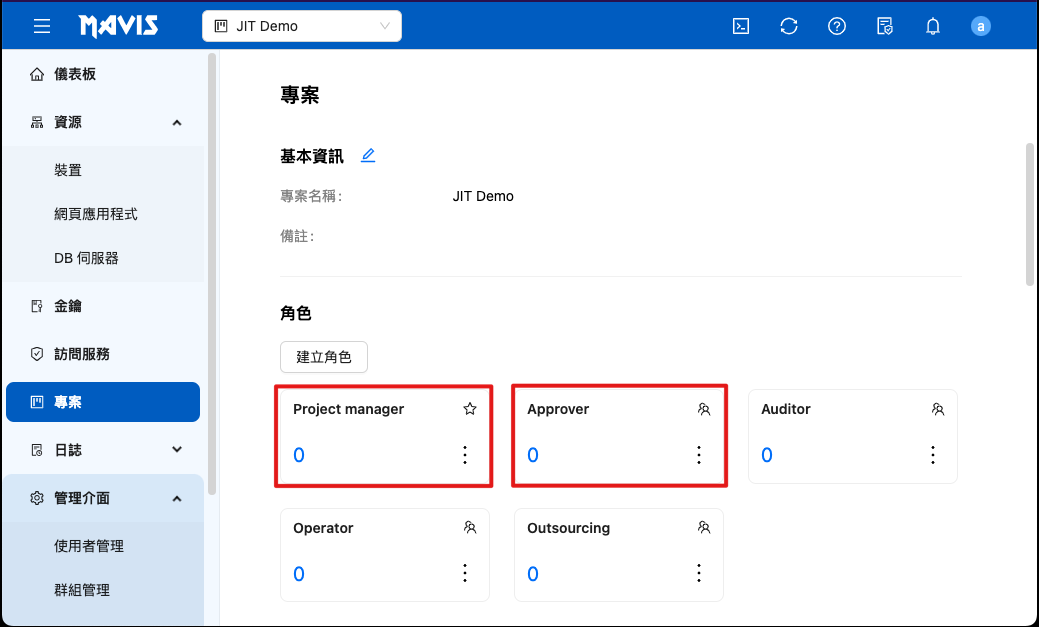Edit basic info with pencil icon

coord(368,156)
